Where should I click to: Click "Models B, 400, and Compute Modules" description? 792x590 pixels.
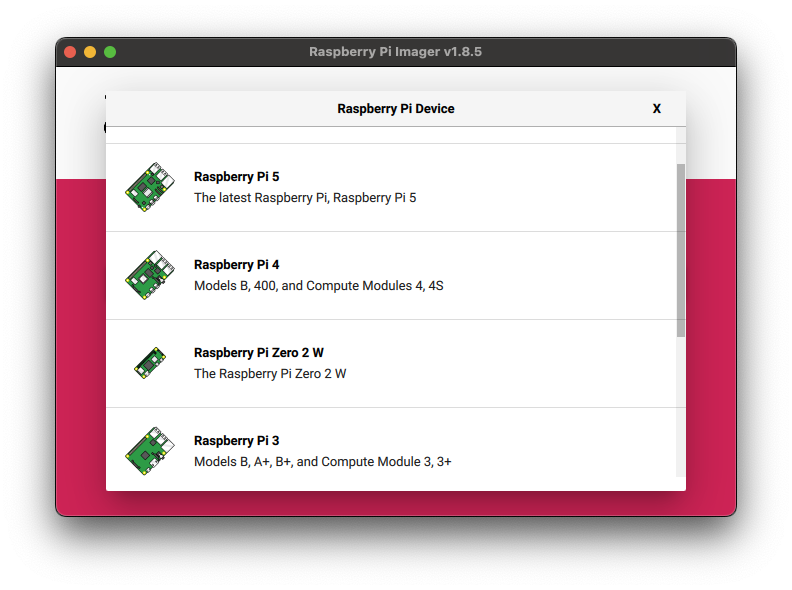318,286
